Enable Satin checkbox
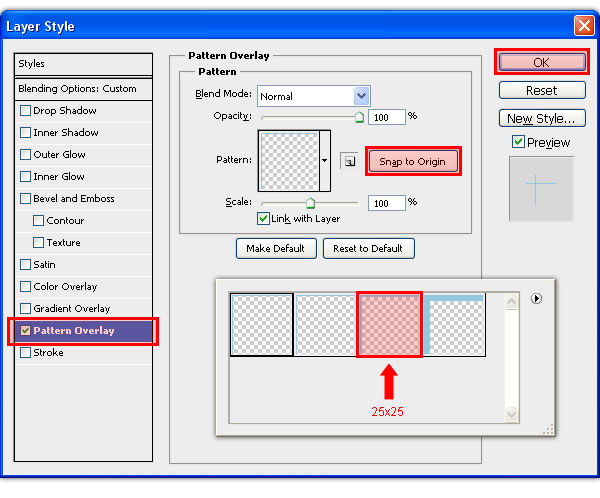Screen dimensions: 600x498 (25, 265)
